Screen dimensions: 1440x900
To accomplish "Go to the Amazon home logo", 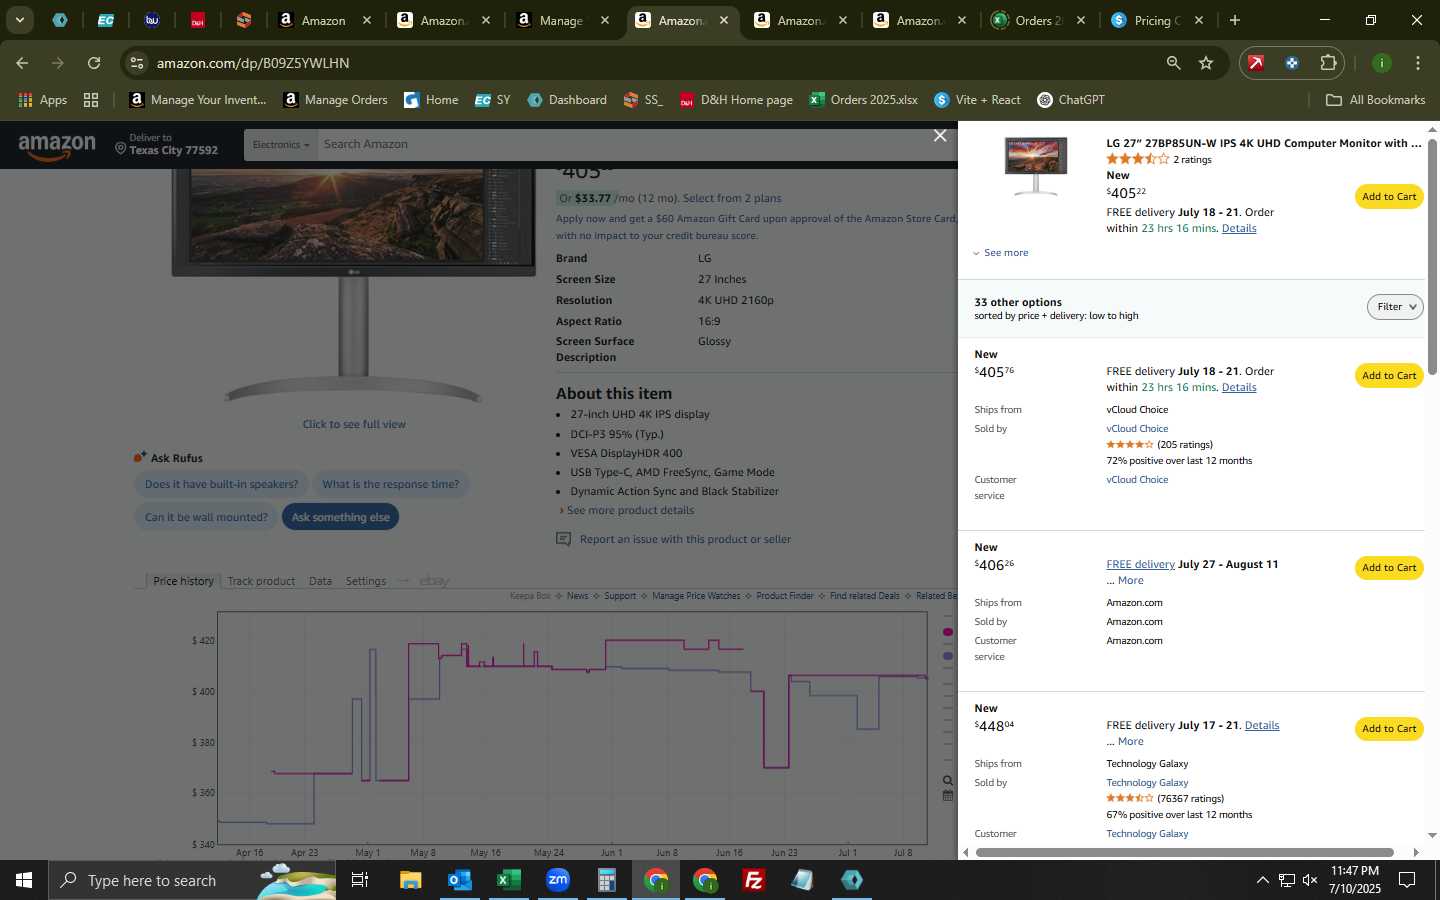I will pyautogui.click(x=57, y=146).
